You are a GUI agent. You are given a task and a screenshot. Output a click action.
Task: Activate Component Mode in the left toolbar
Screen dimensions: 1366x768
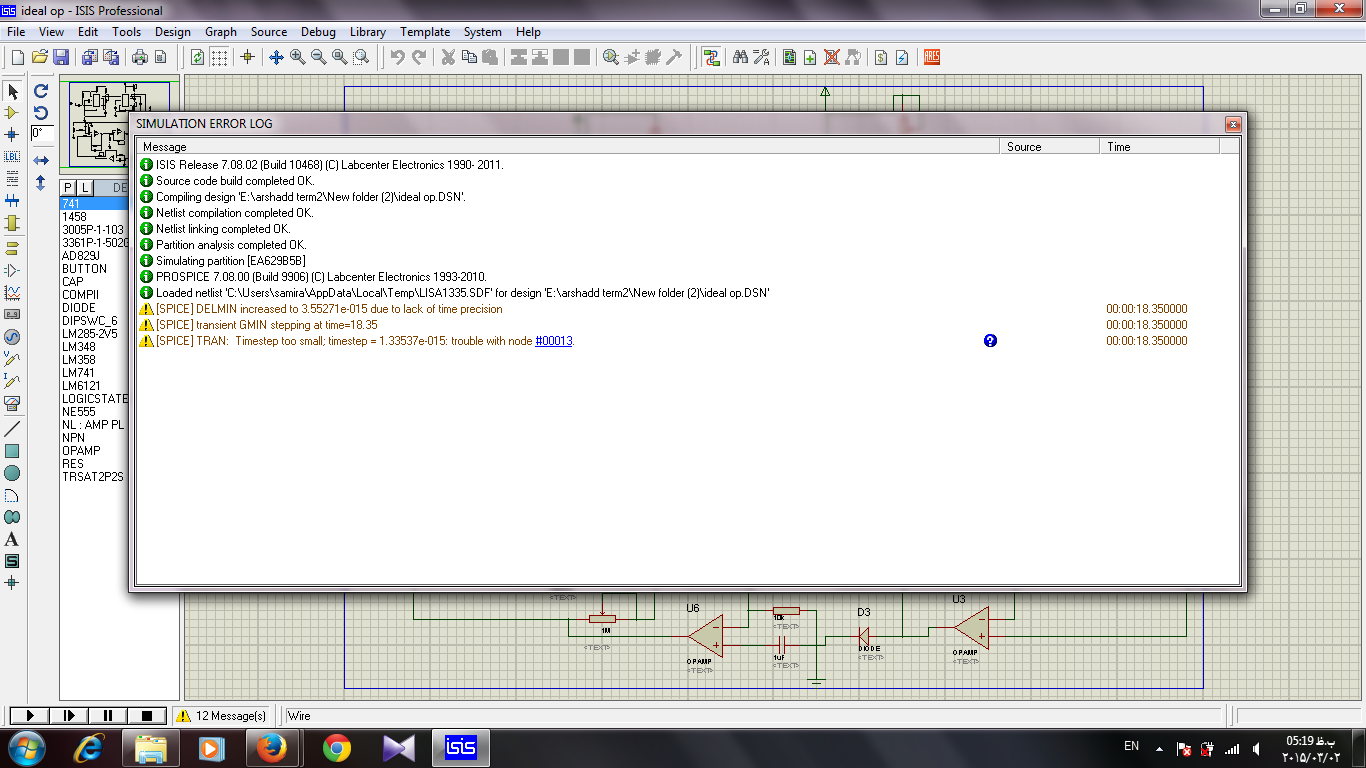point(13,113)
